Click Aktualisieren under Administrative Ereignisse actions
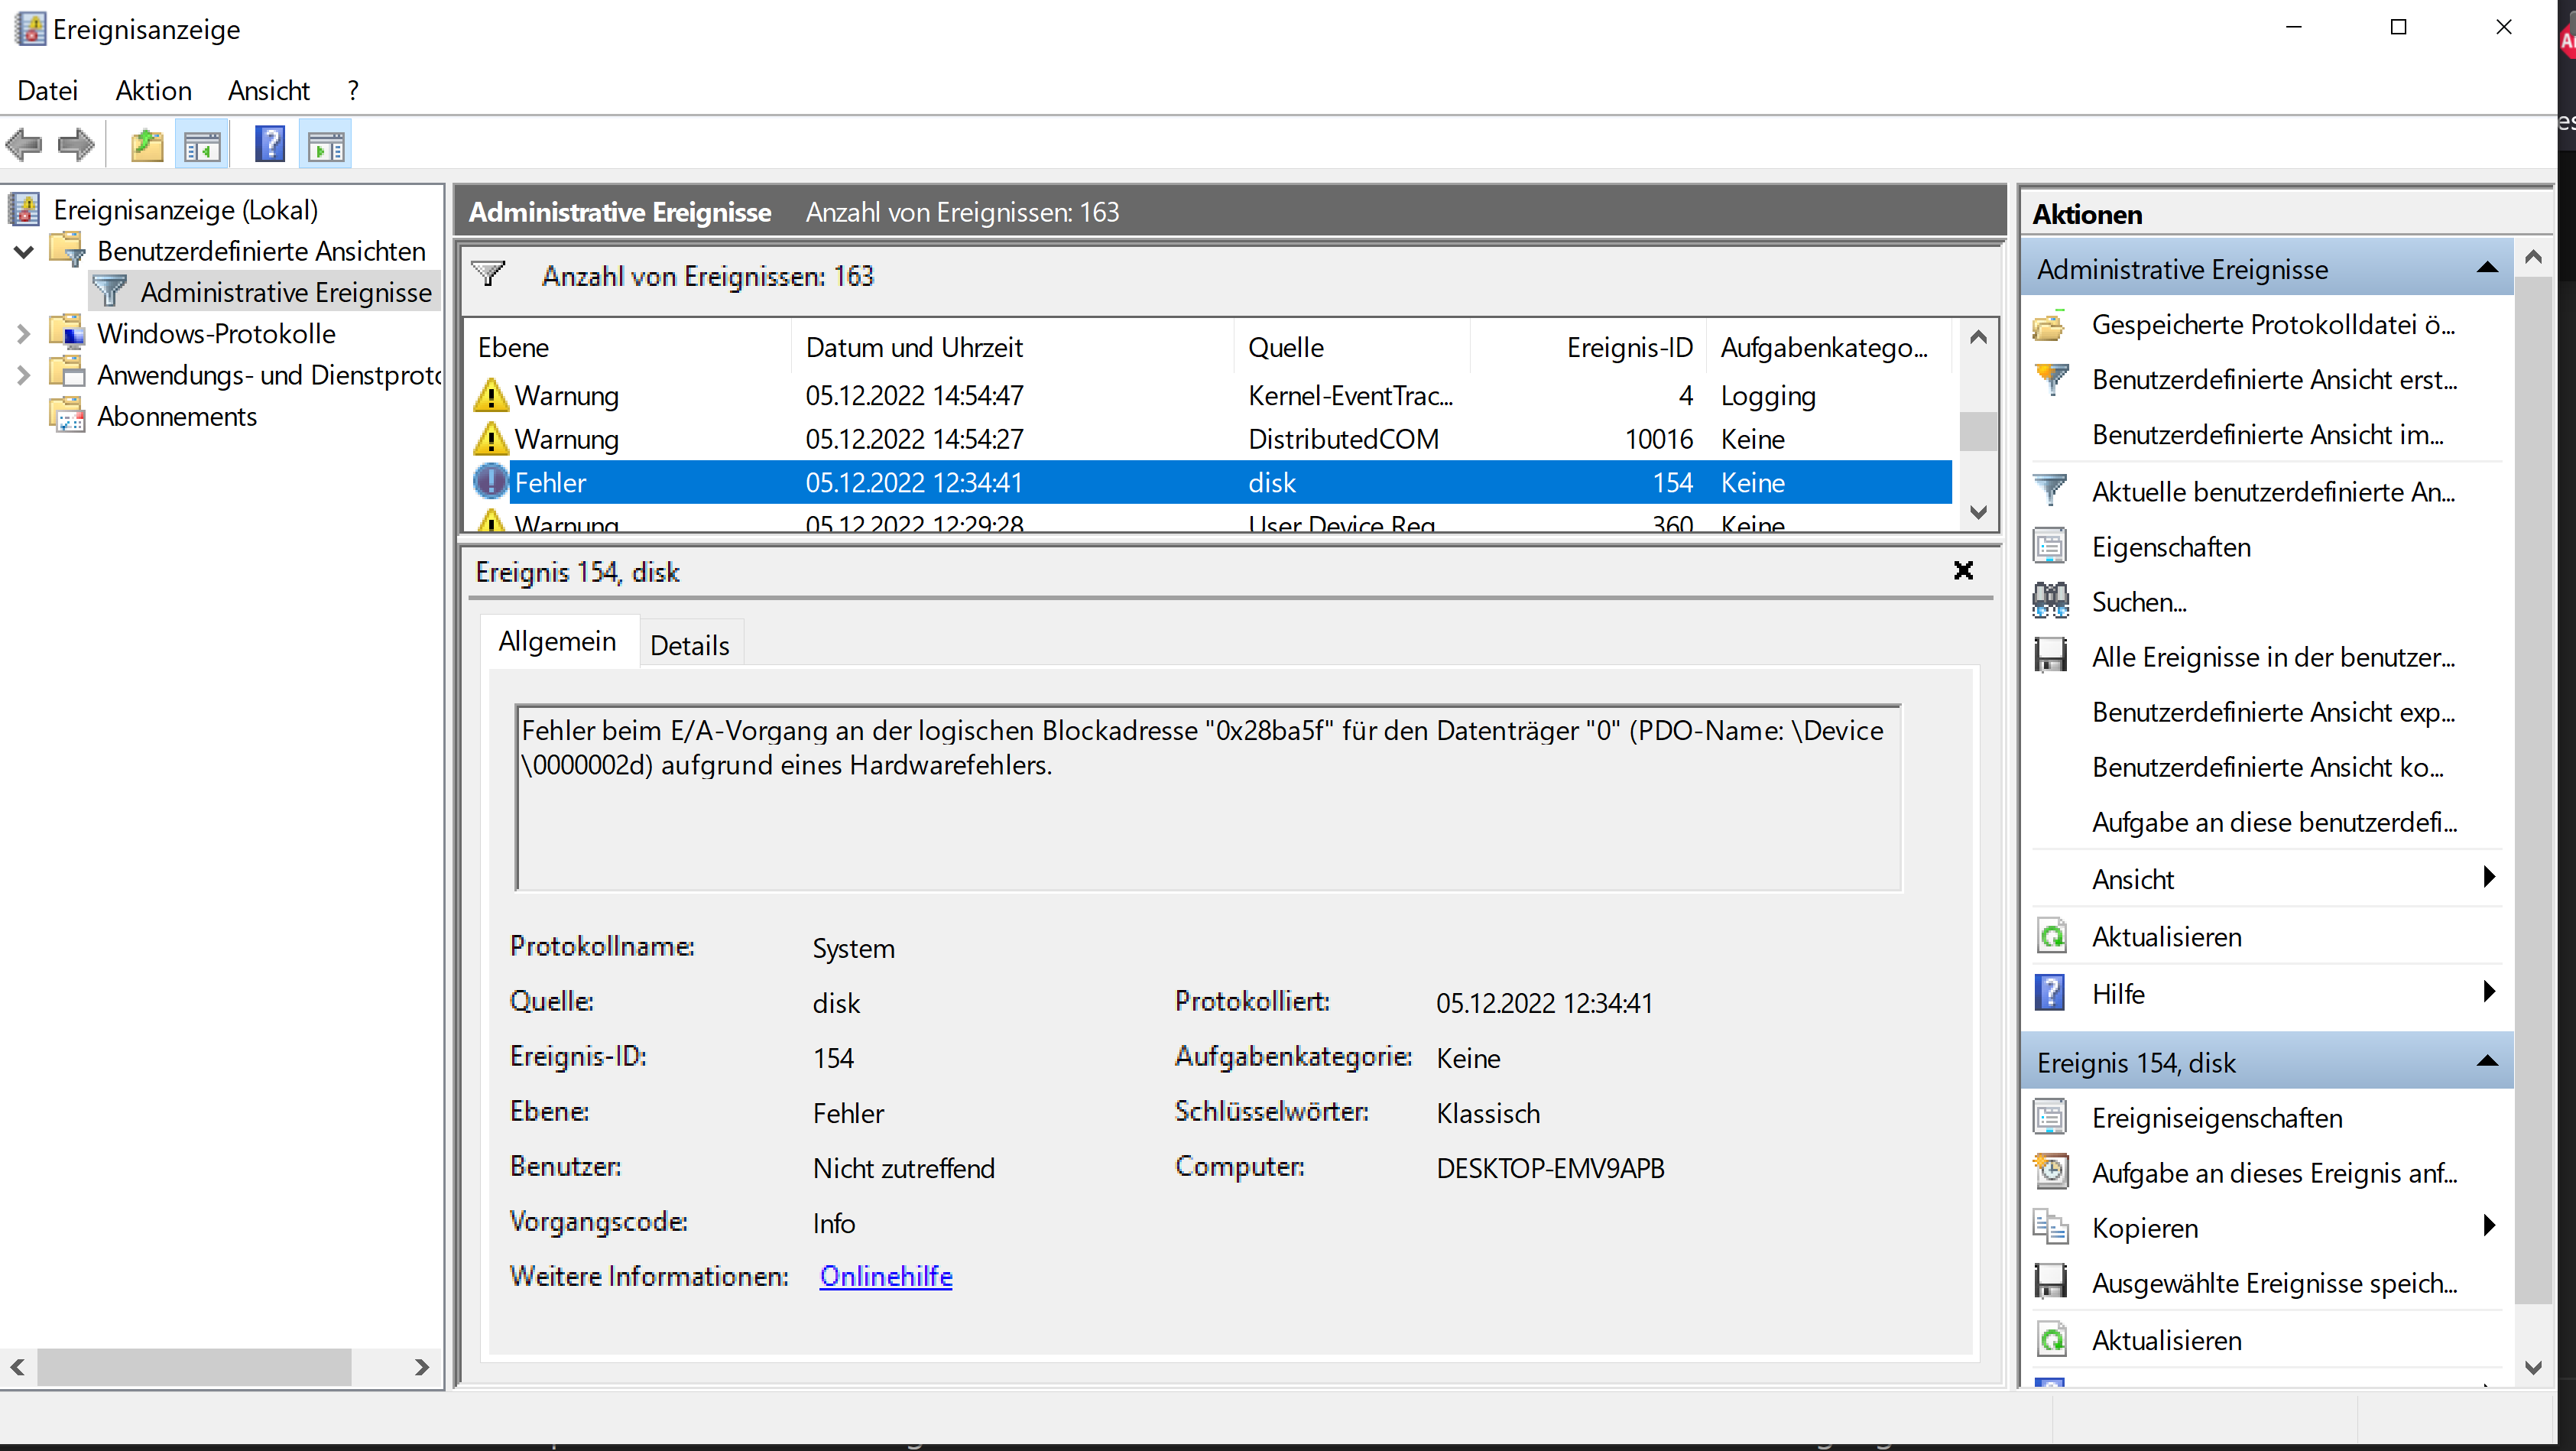Viewport: 2576px width, 1451px height. tap(2166, 937)
